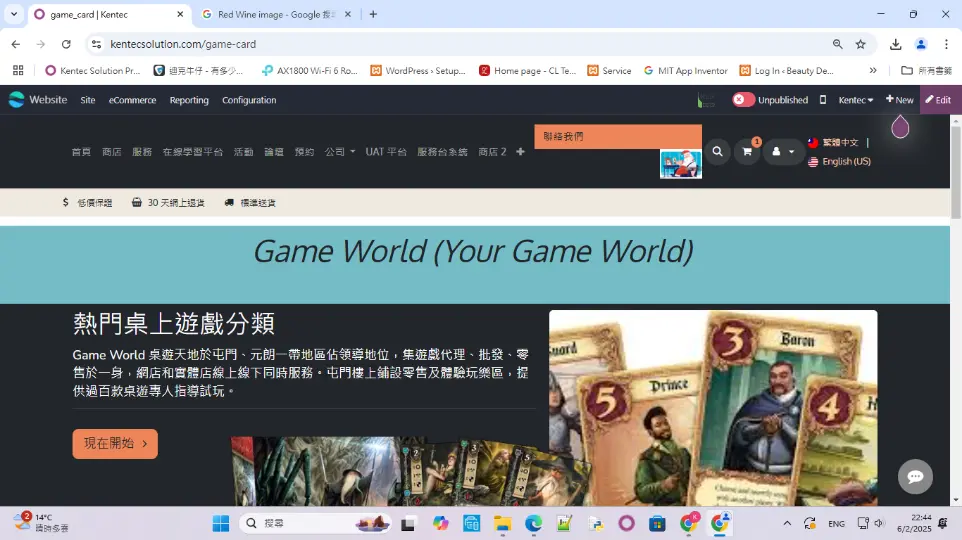Open Chrome zoom magnifier in address bar
This screenshot has height=540, width=962.
837,44
